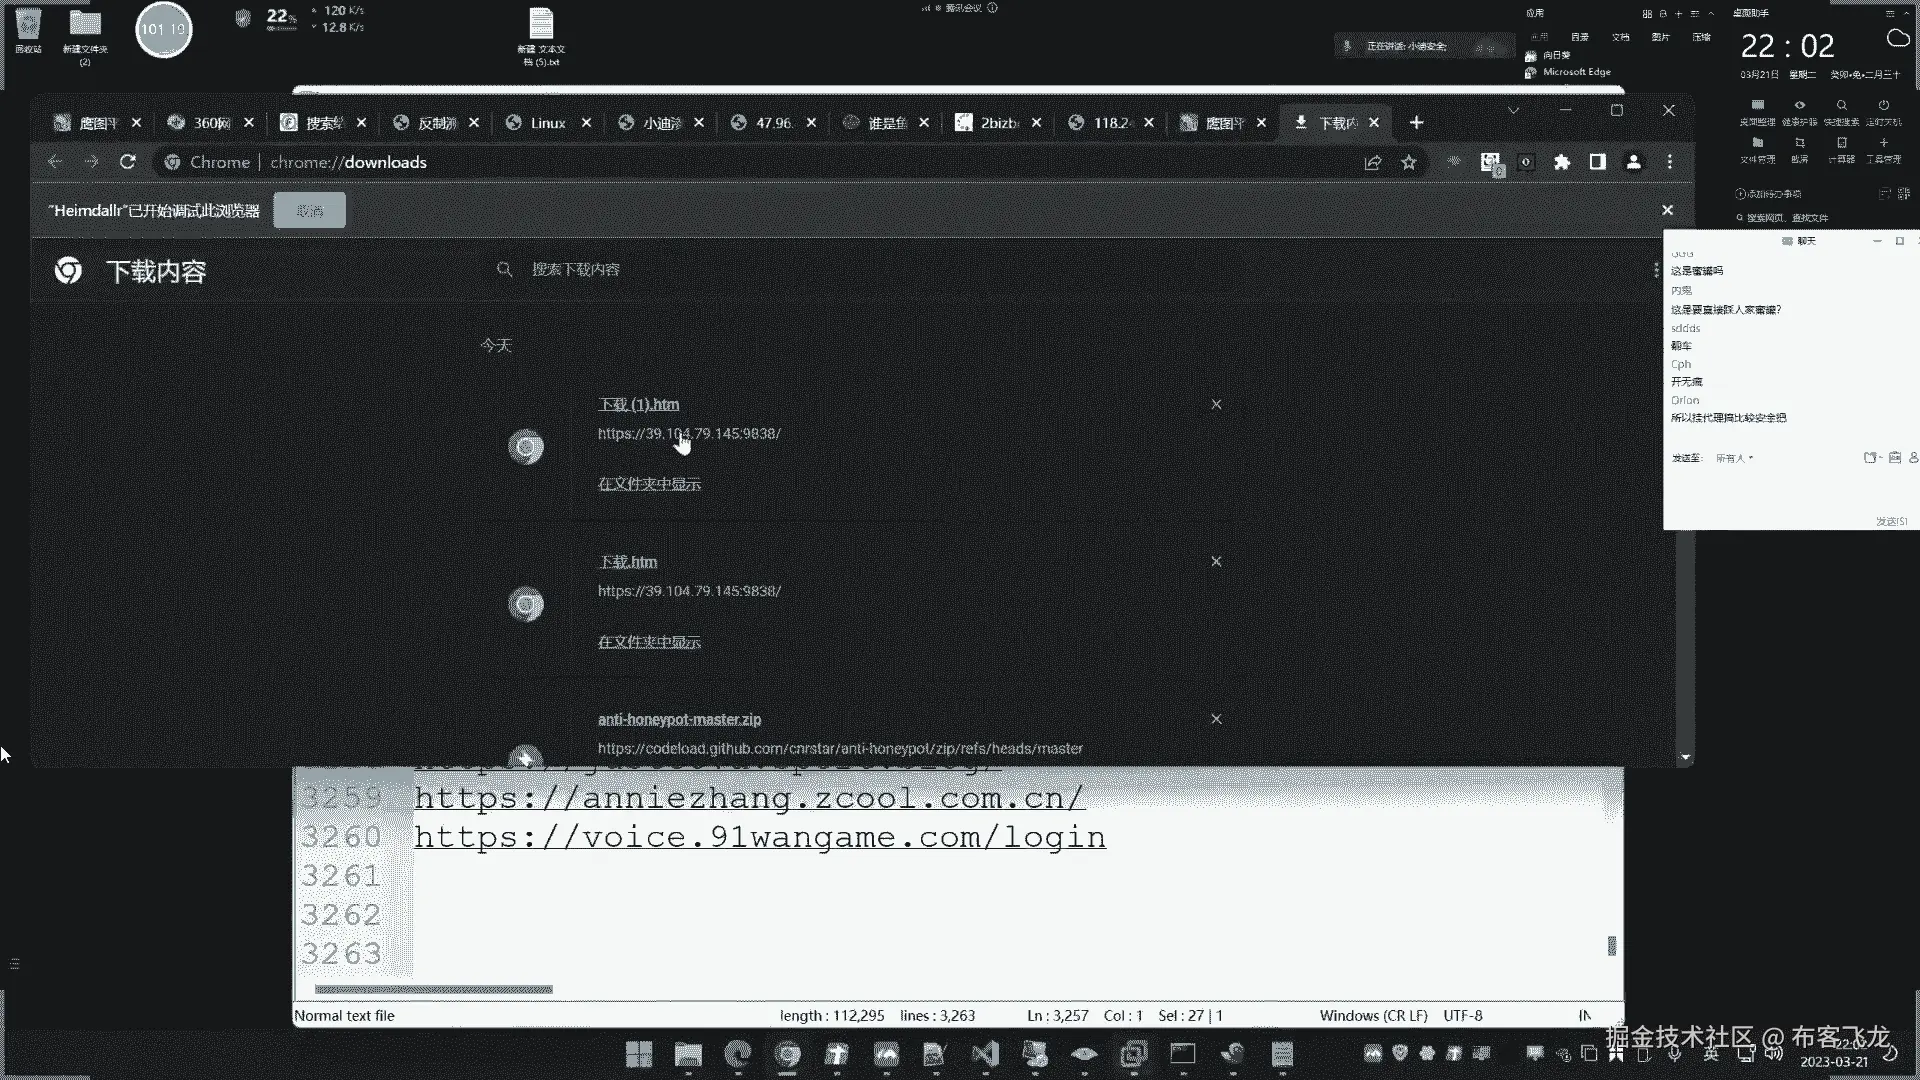
Task: Show 下载.htm in folder link
Action: click(x=649, y=642)
